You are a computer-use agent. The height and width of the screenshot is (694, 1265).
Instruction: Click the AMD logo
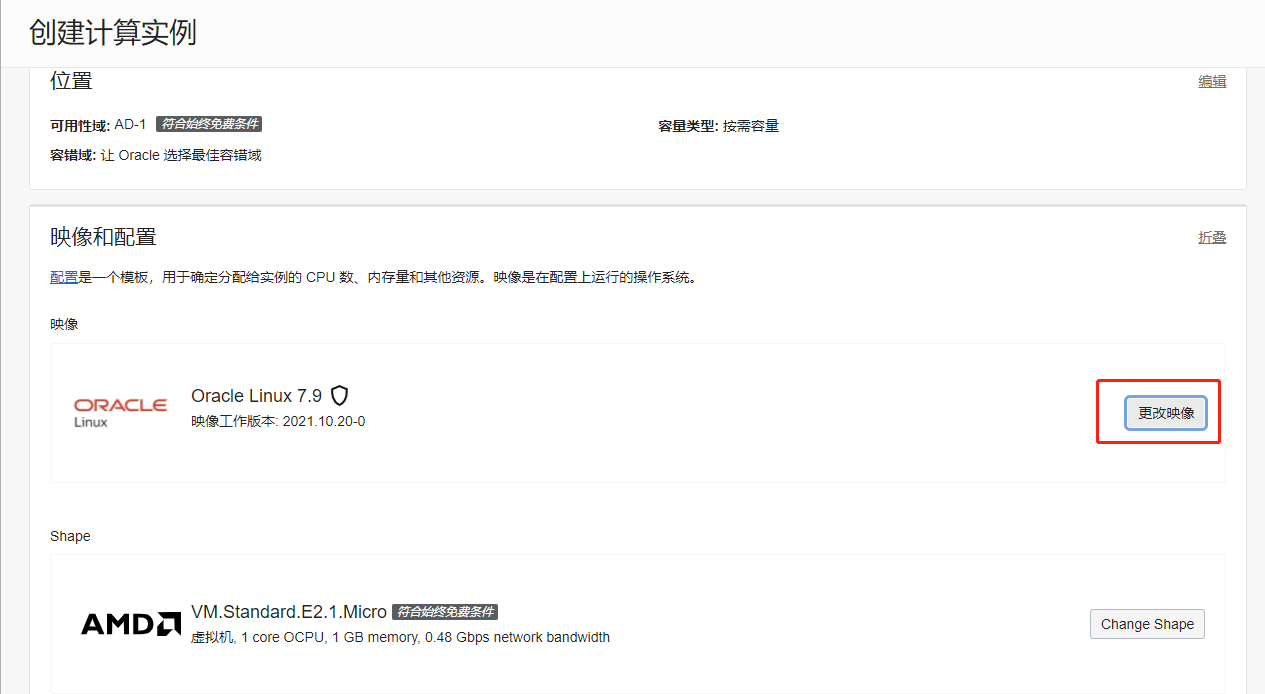131,624
